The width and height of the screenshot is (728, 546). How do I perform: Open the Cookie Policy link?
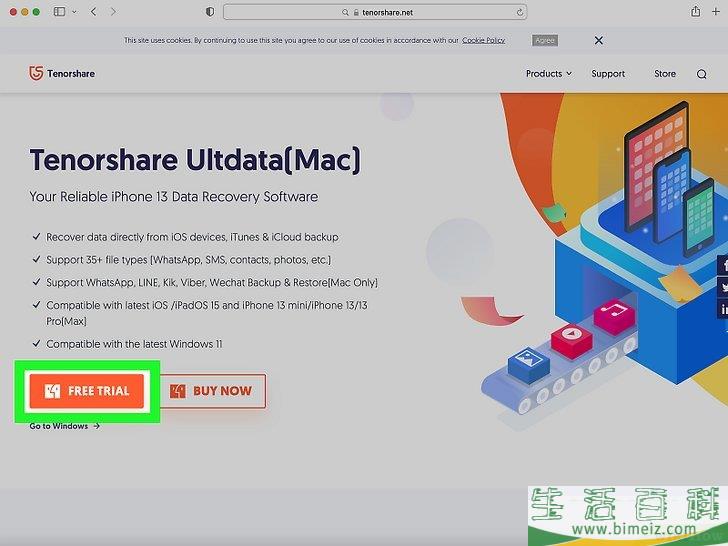[x=483, y=40]
